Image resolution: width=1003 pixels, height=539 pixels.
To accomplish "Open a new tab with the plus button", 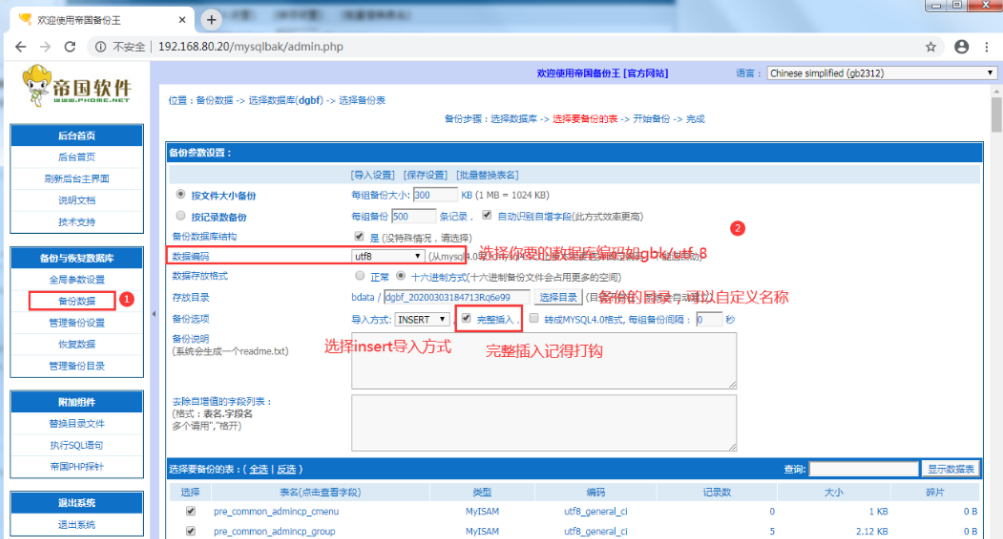I will pyautogui.click(x=211, y=20).
